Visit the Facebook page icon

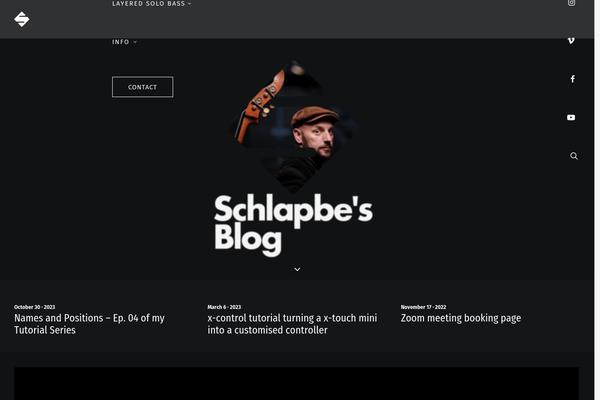(x=572, y=79)
